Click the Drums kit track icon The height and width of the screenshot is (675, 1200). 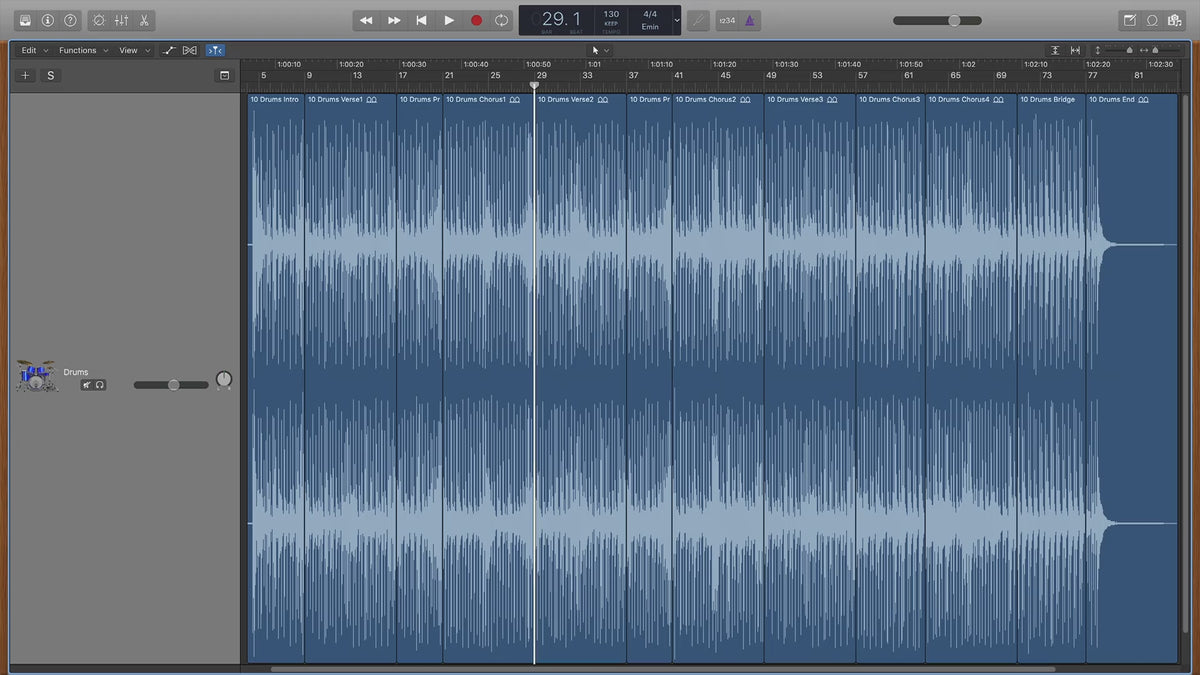click(35, 376)
